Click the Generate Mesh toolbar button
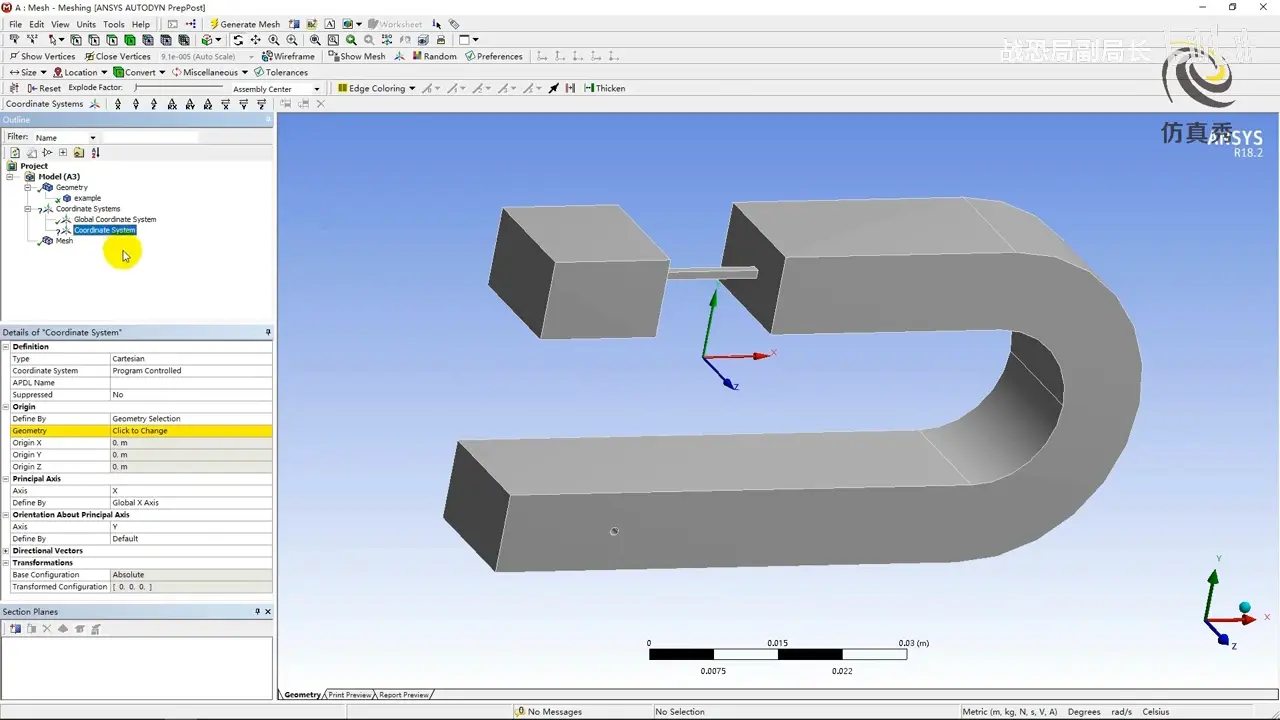This screenshot has width=1280, height=720. point(245,24)
